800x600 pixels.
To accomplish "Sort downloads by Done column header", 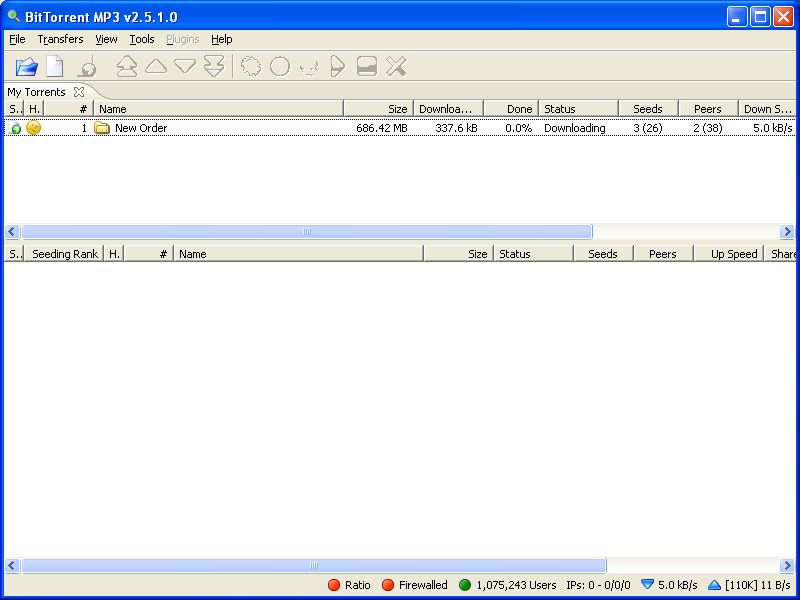I will 511,109.
